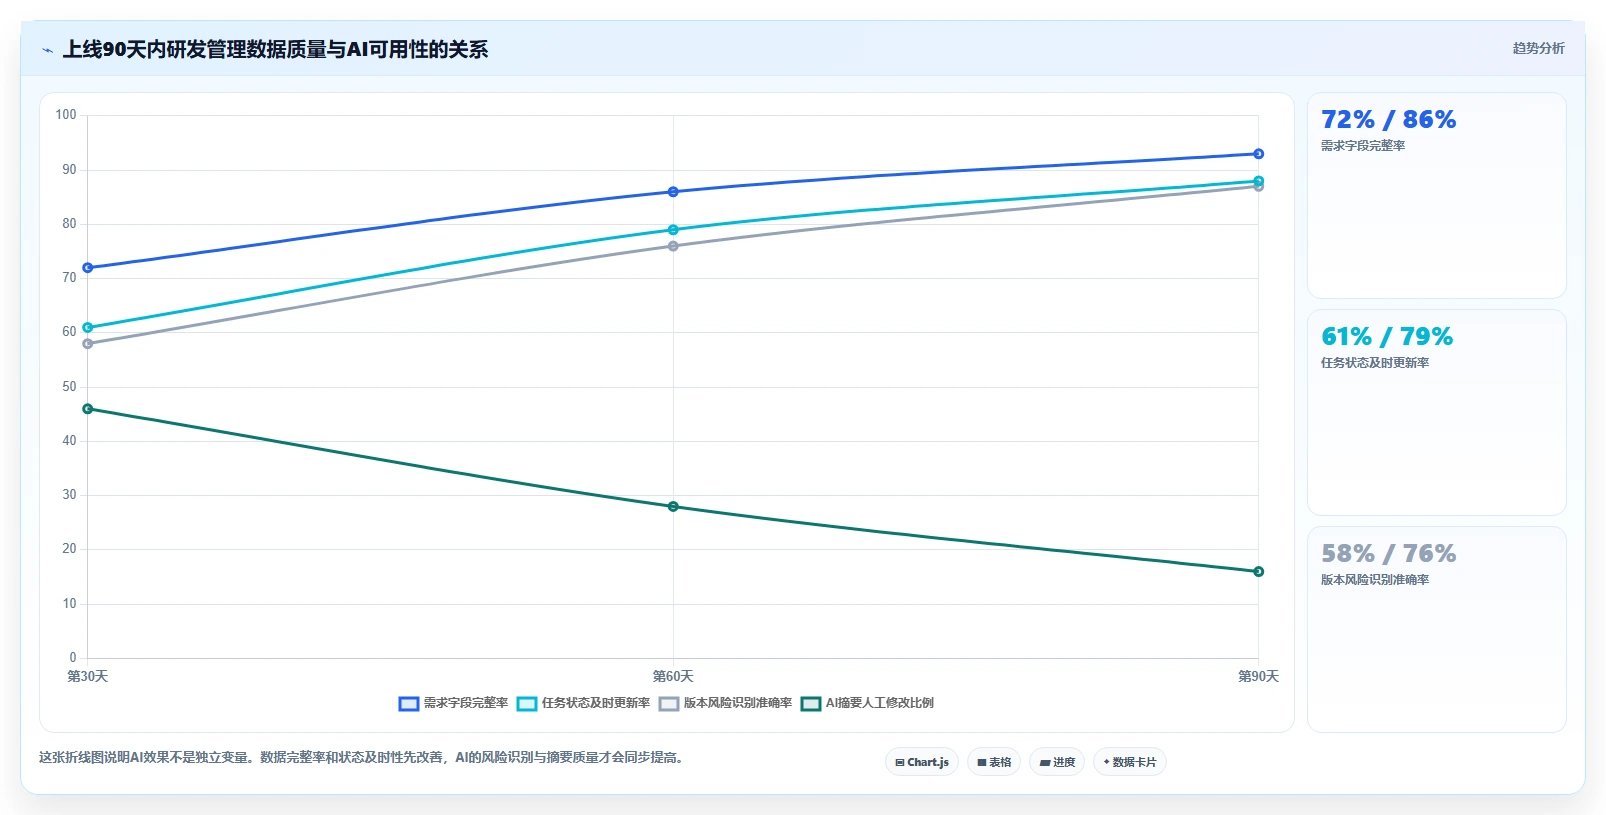Toggle the 版本风险识别准确率 legend series
The width and height of the screenshot is (1606, 815).
(x=725, y=703)
